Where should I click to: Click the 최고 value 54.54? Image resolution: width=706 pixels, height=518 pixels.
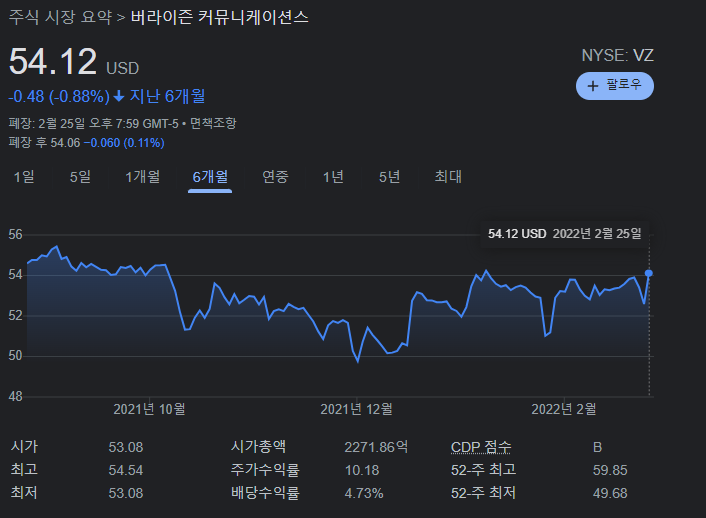[126, 470]
